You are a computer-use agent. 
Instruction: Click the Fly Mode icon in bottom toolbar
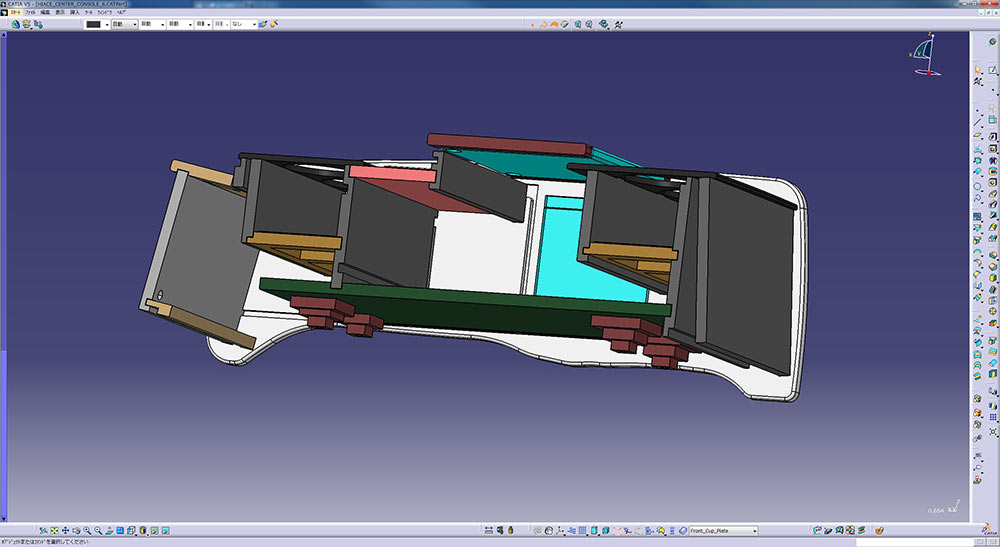(x=42, y=531)
